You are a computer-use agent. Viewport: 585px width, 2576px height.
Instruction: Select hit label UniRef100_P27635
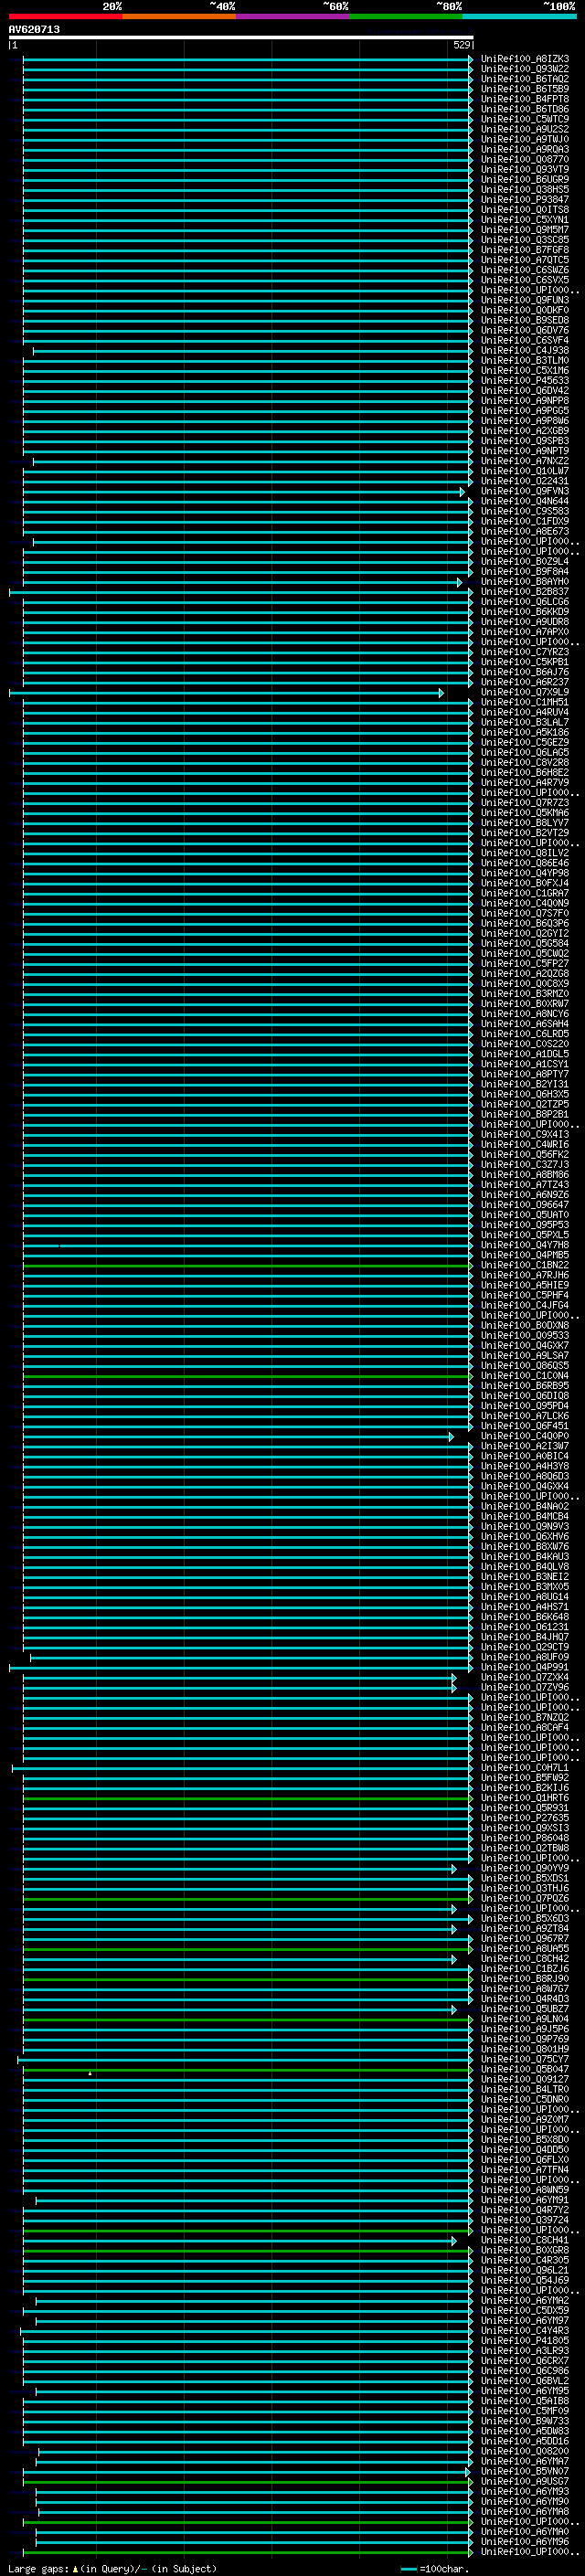click(x=524, y=1818)
